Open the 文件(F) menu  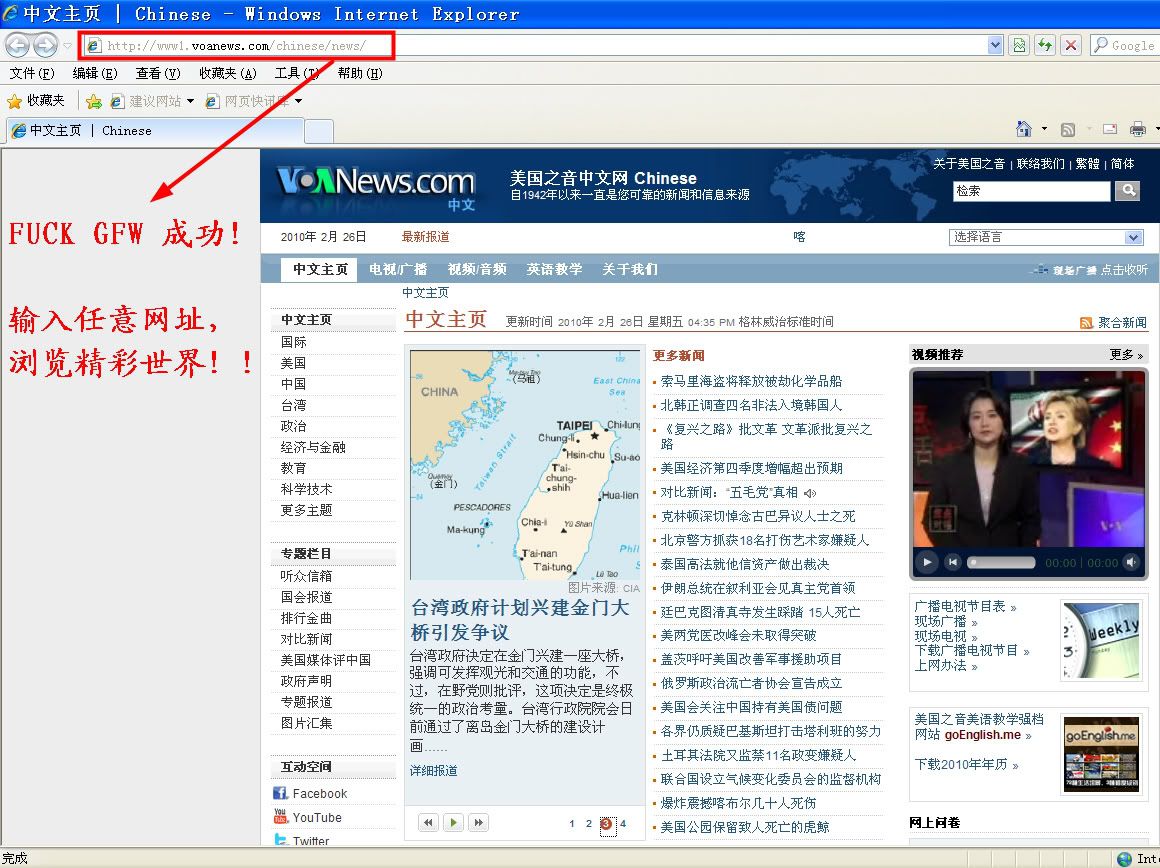click(32, 73)
